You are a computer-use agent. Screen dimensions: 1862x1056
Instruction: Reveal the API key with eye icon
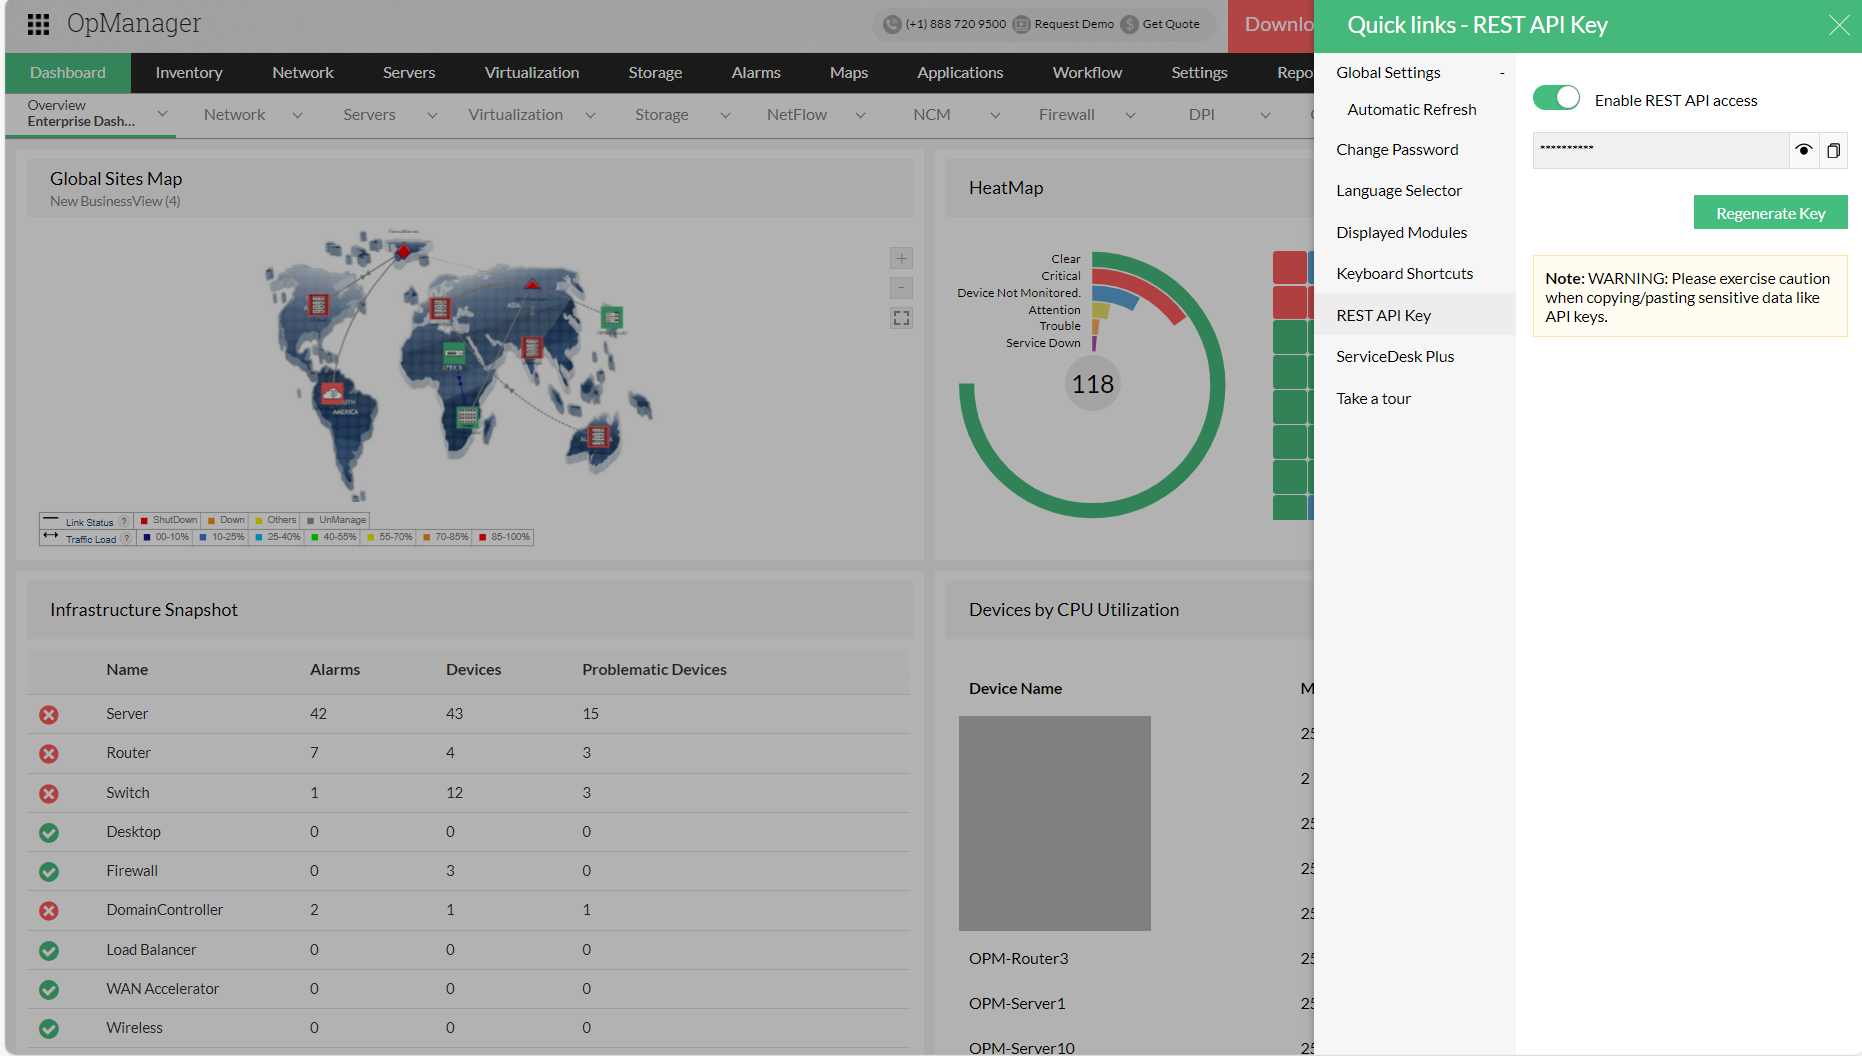(x=1803, y=150)
